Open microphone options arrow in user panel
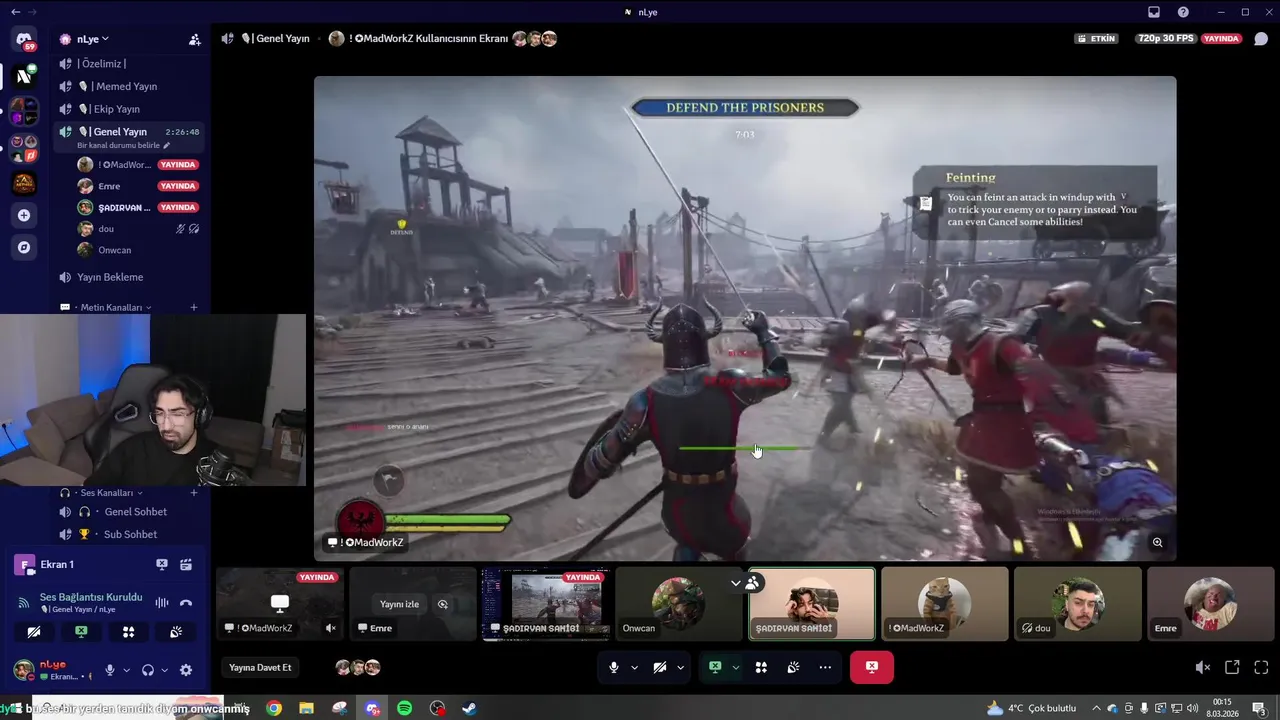 tap(126, 670)
